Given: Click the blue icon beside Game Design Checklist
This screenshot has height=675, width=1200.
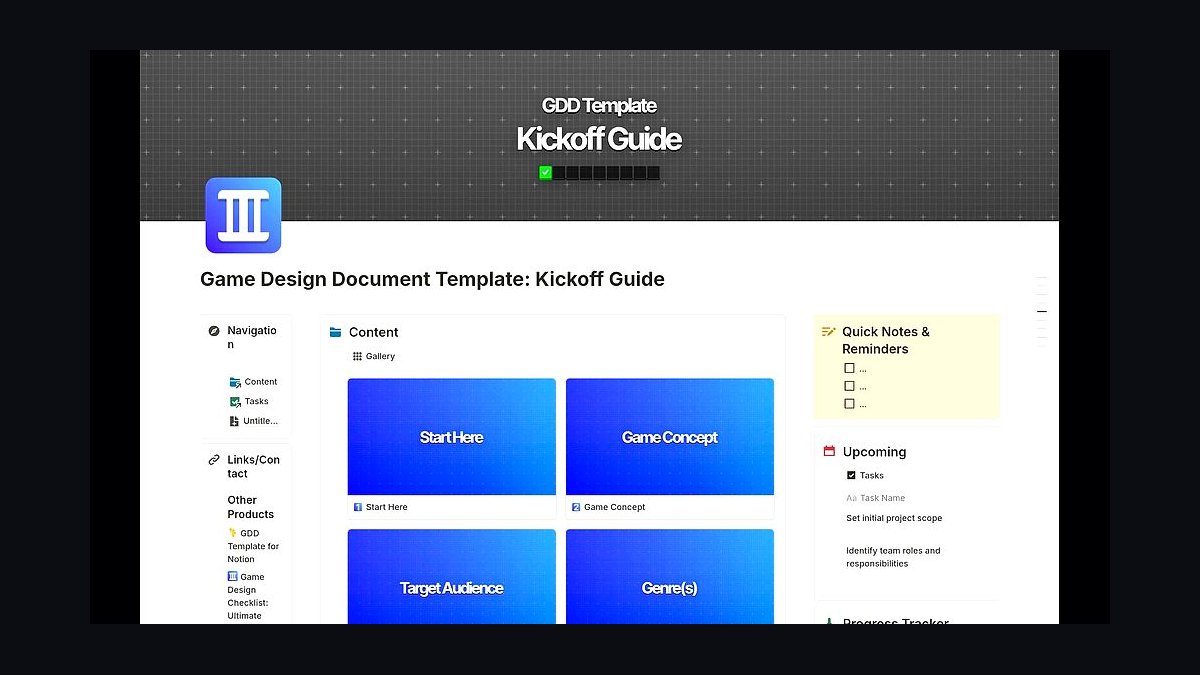Looking at the screenshot, I should 233,577.
